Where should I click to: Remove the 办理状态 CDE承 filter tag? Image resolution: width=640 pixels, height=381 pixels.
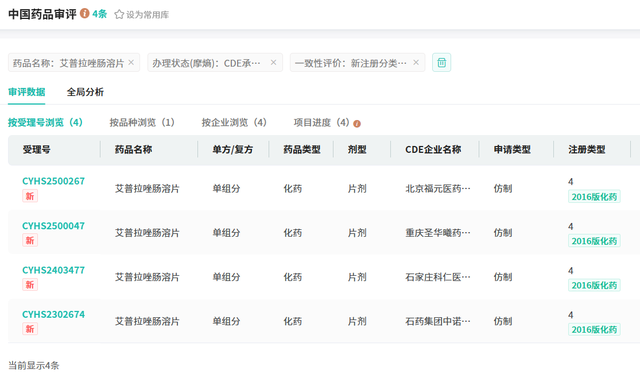(273, 62)
